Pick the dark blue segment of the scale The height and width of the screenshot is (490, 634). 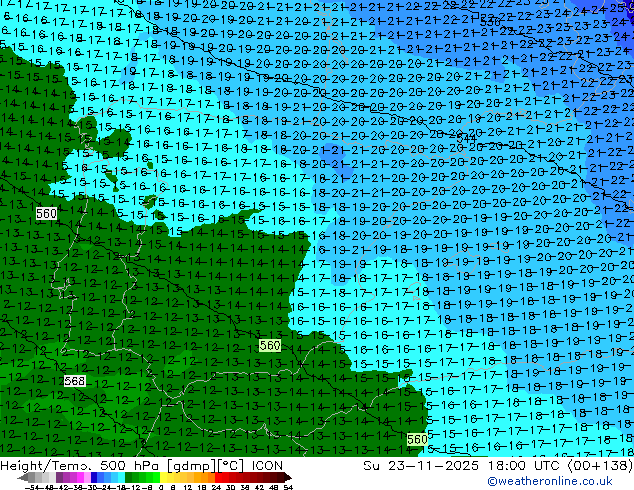(94, 477)
